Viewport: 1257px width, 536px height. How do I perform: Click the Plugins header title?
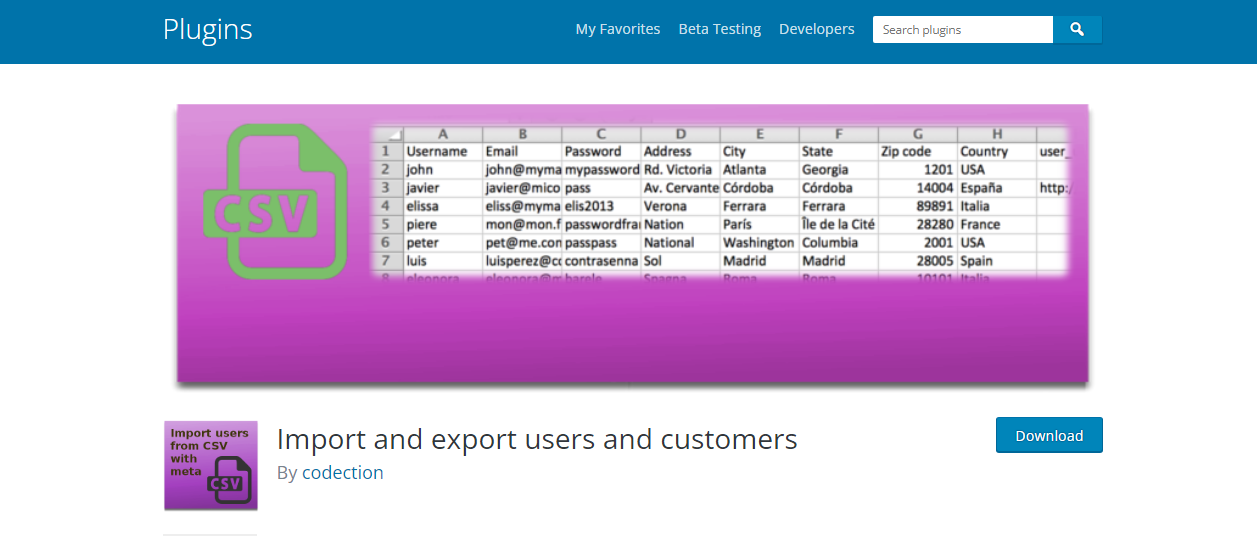(x=207, y=30)
